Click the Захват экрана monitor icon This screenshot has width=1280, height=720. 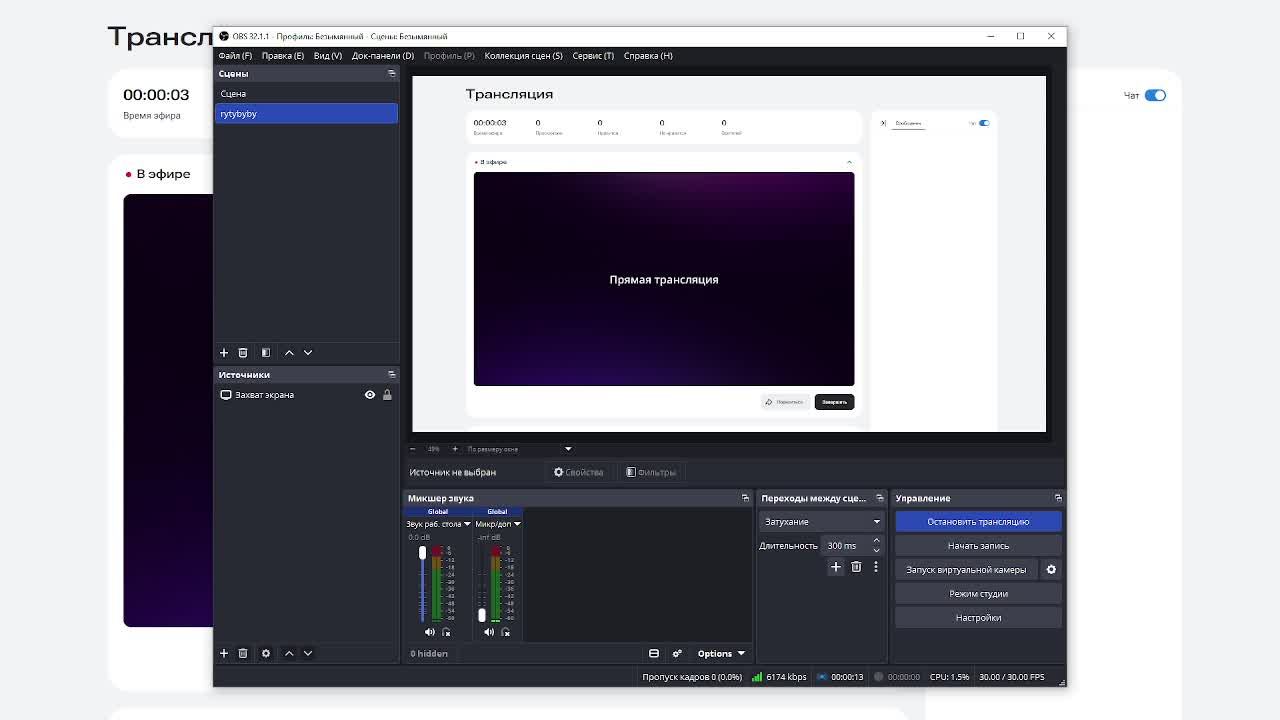(226, 395)
